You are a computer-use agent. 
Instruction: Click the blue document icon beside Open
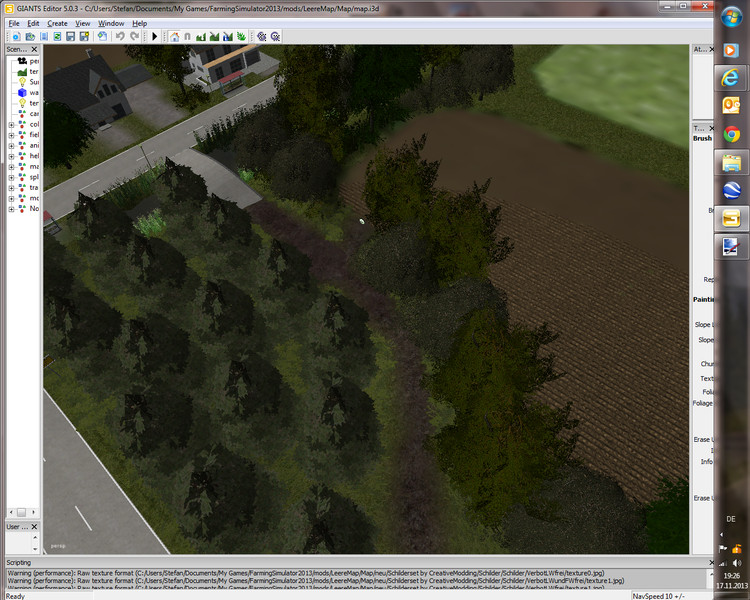click(44, 36)
